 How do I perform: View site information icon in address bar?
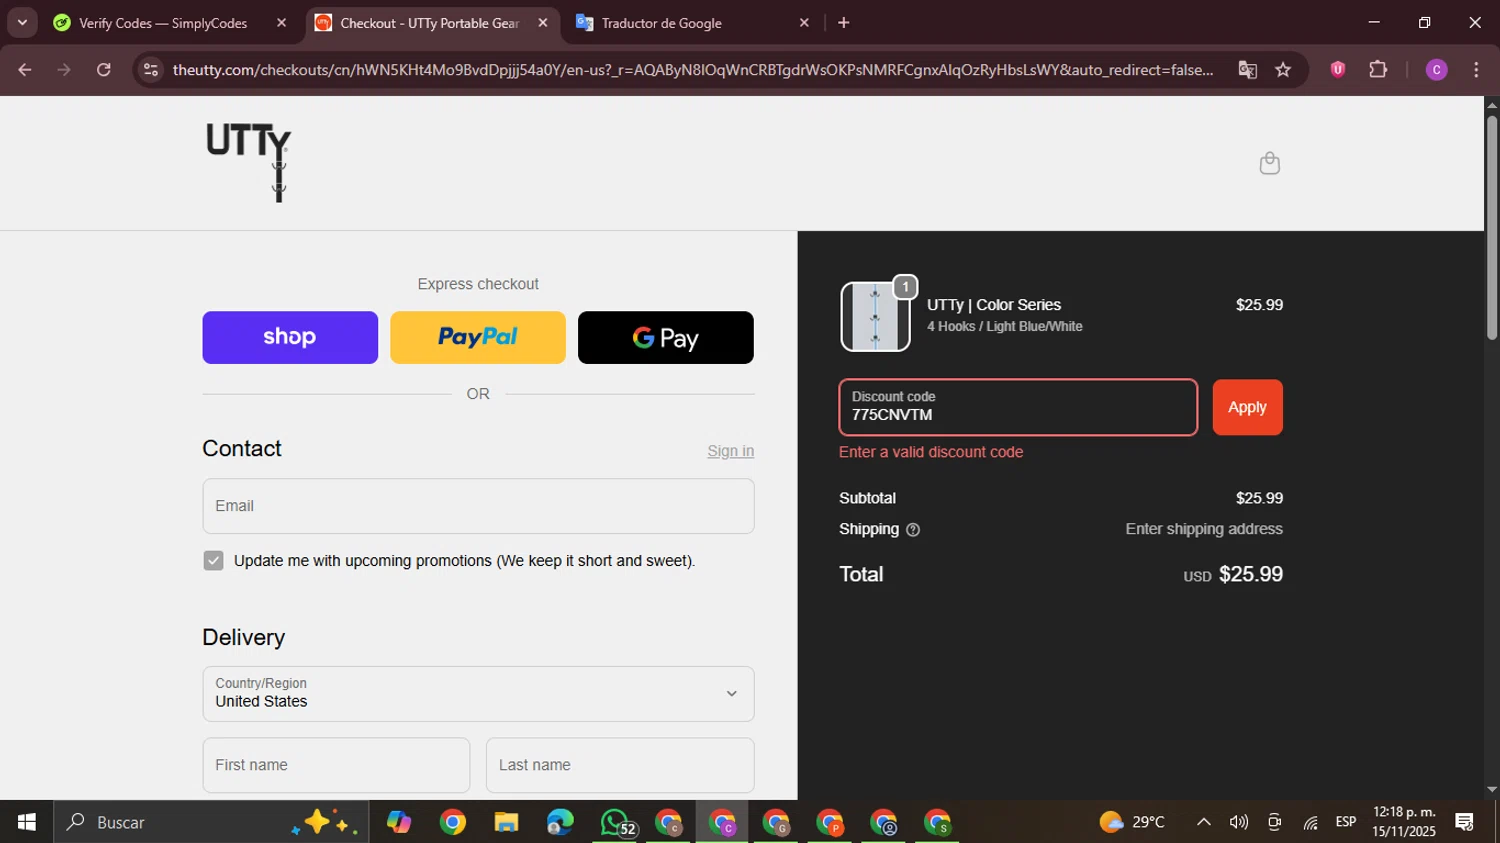(x=151, y=70)
